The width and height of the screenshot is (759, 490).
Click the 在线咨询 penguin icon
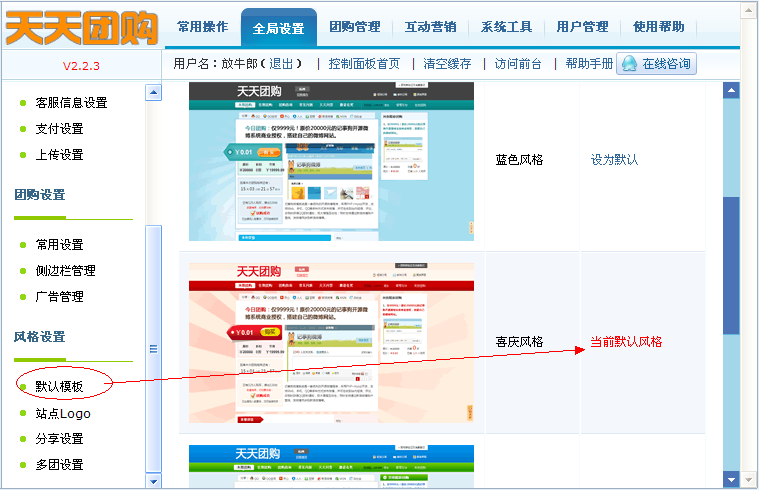[629, 63]
